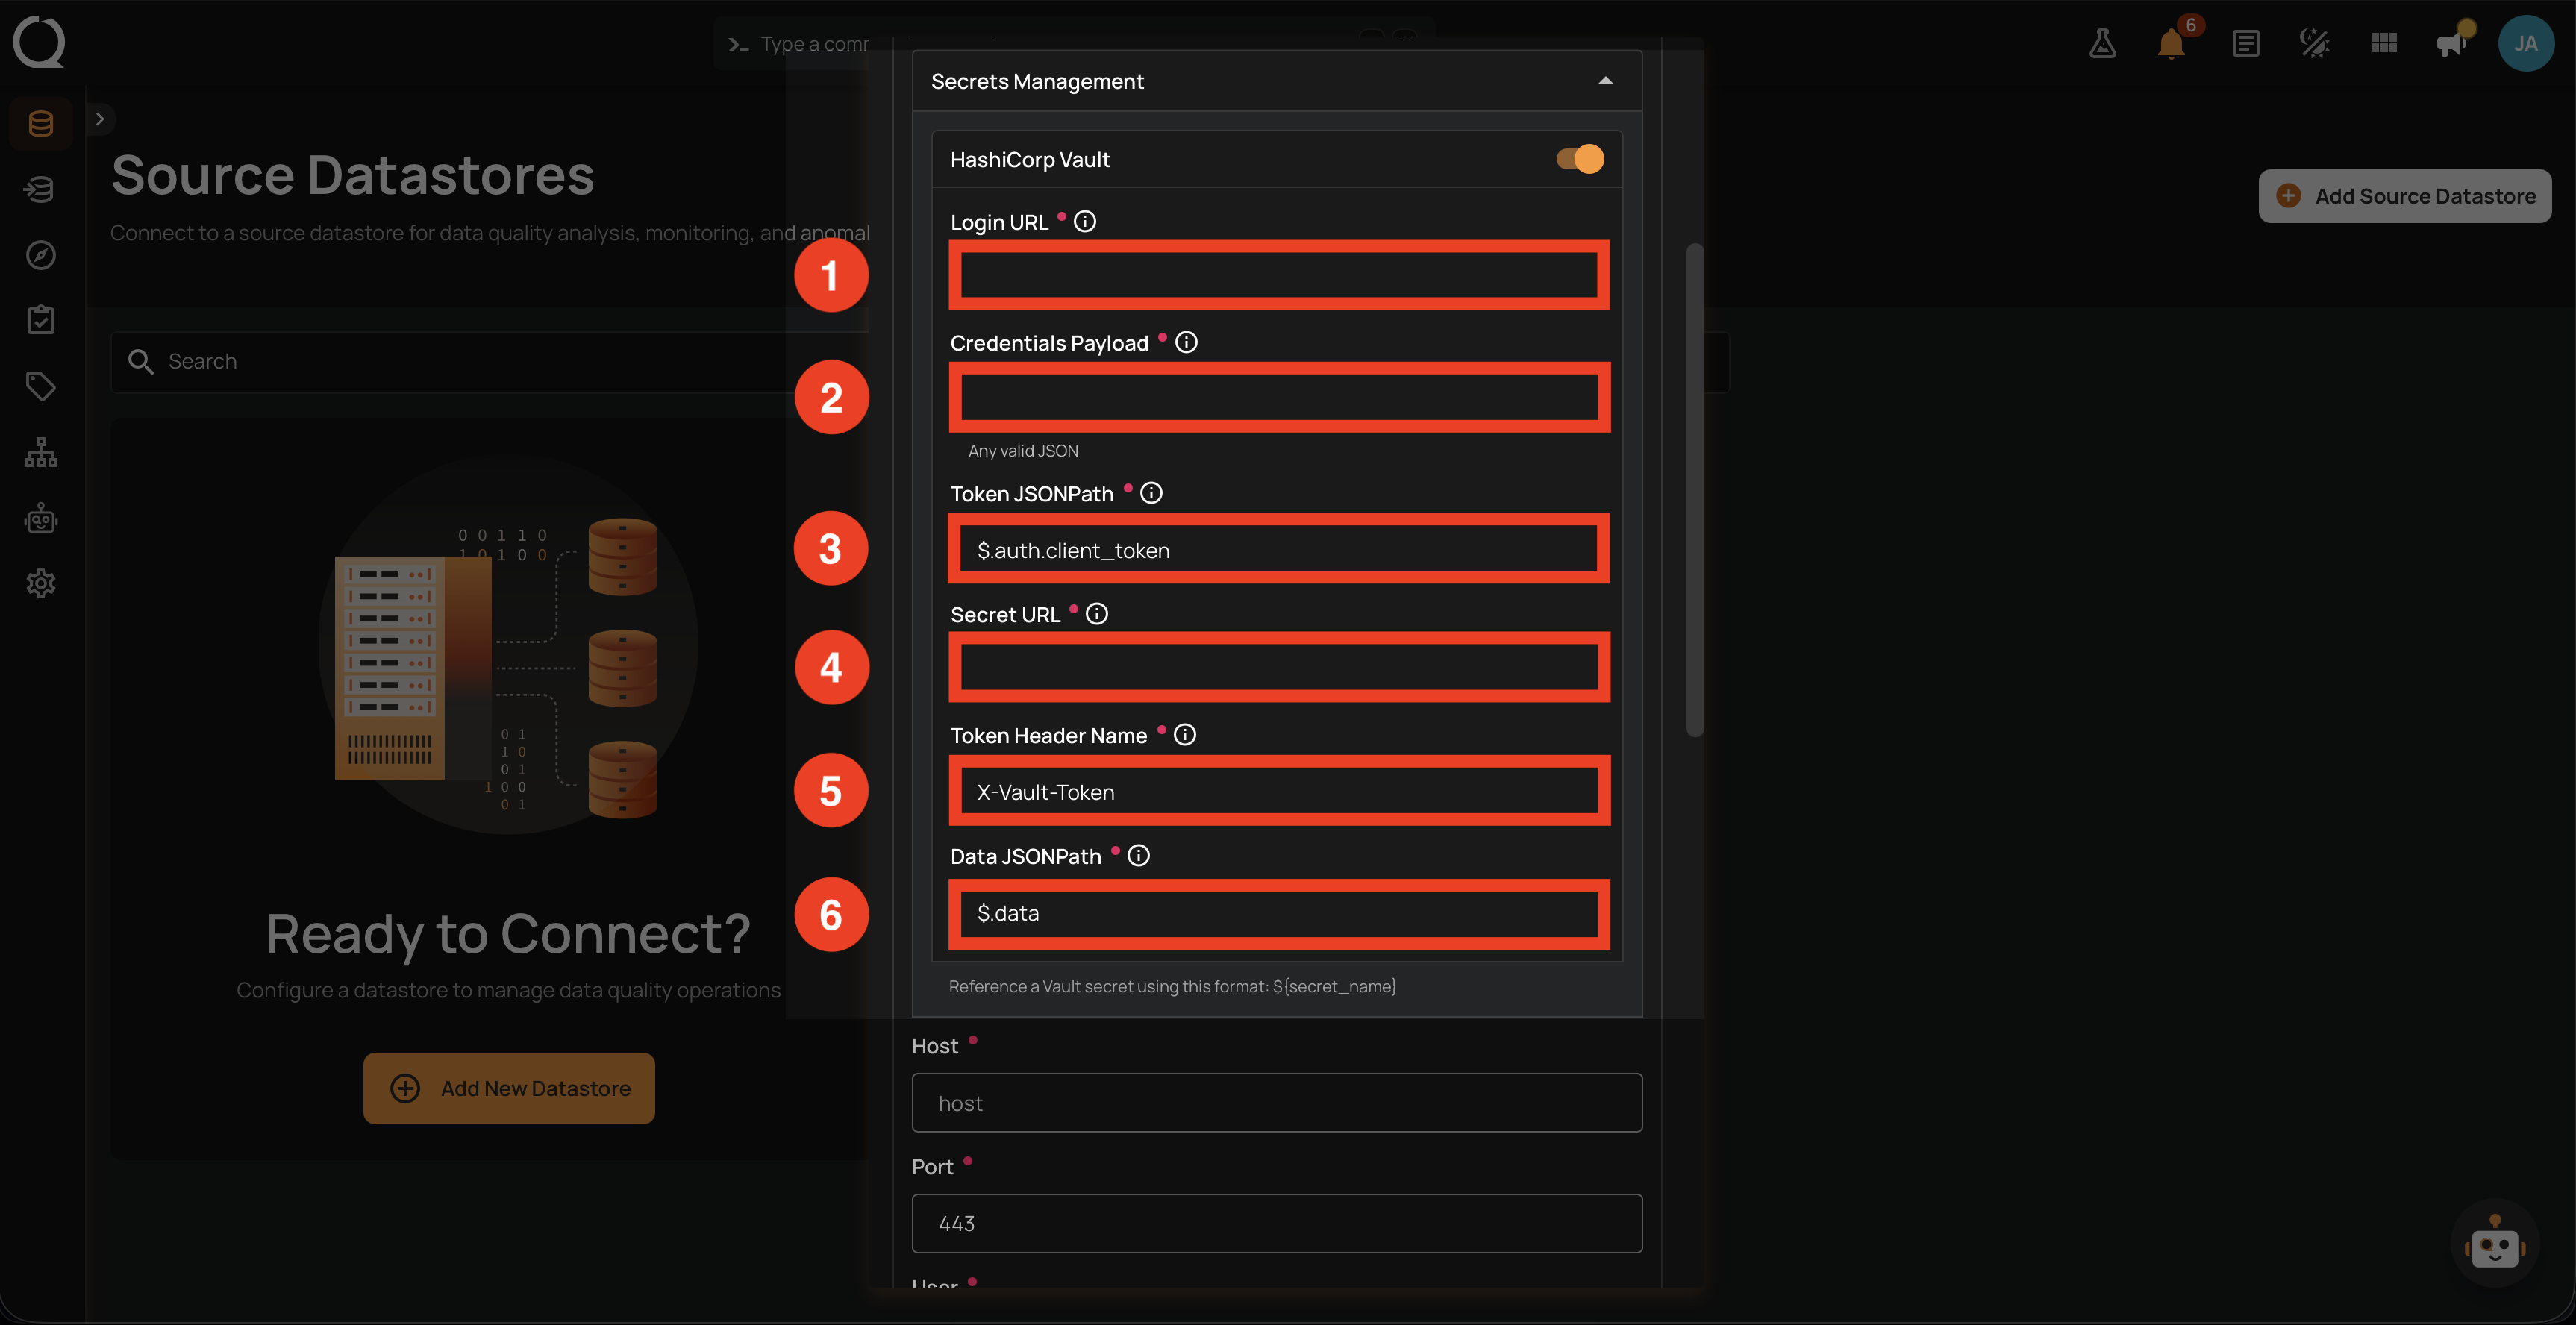Viewport: 2576px width, 1325px height.
Task: Click the Source Datastores page heading
Action: (353, 176)
